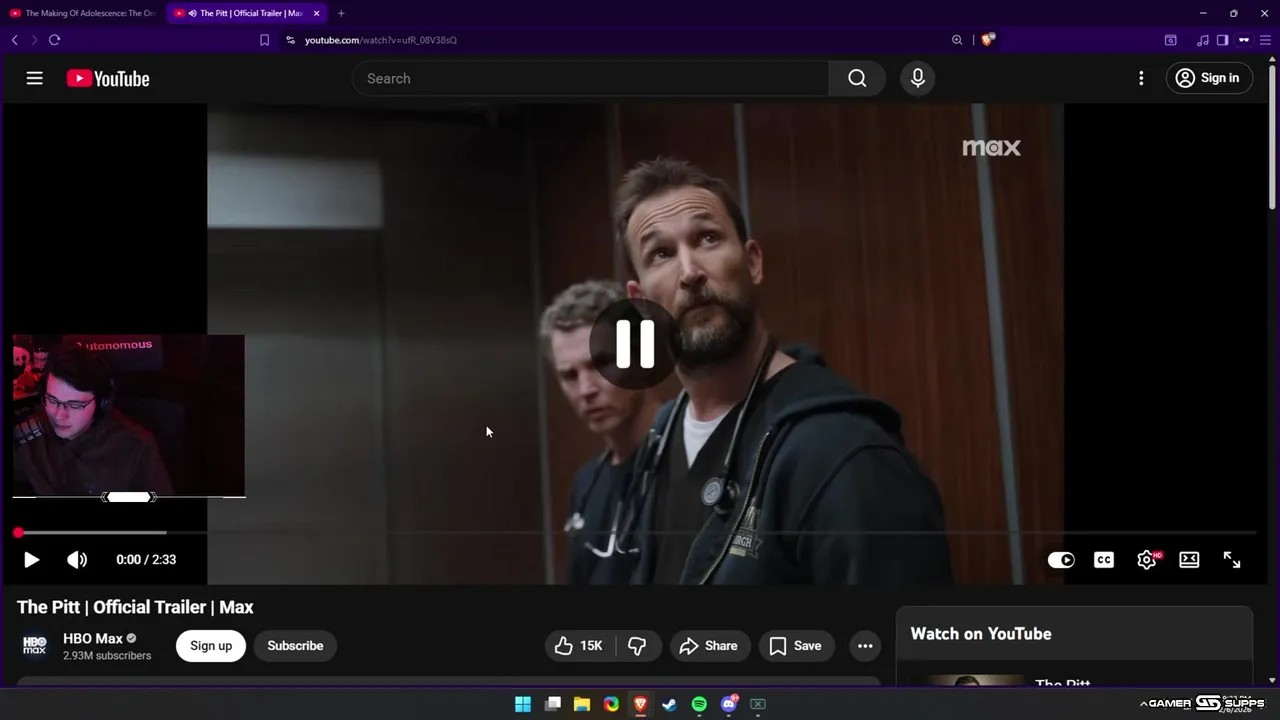
Task: Start voice search with the microphone
Action: click(918, 78)
